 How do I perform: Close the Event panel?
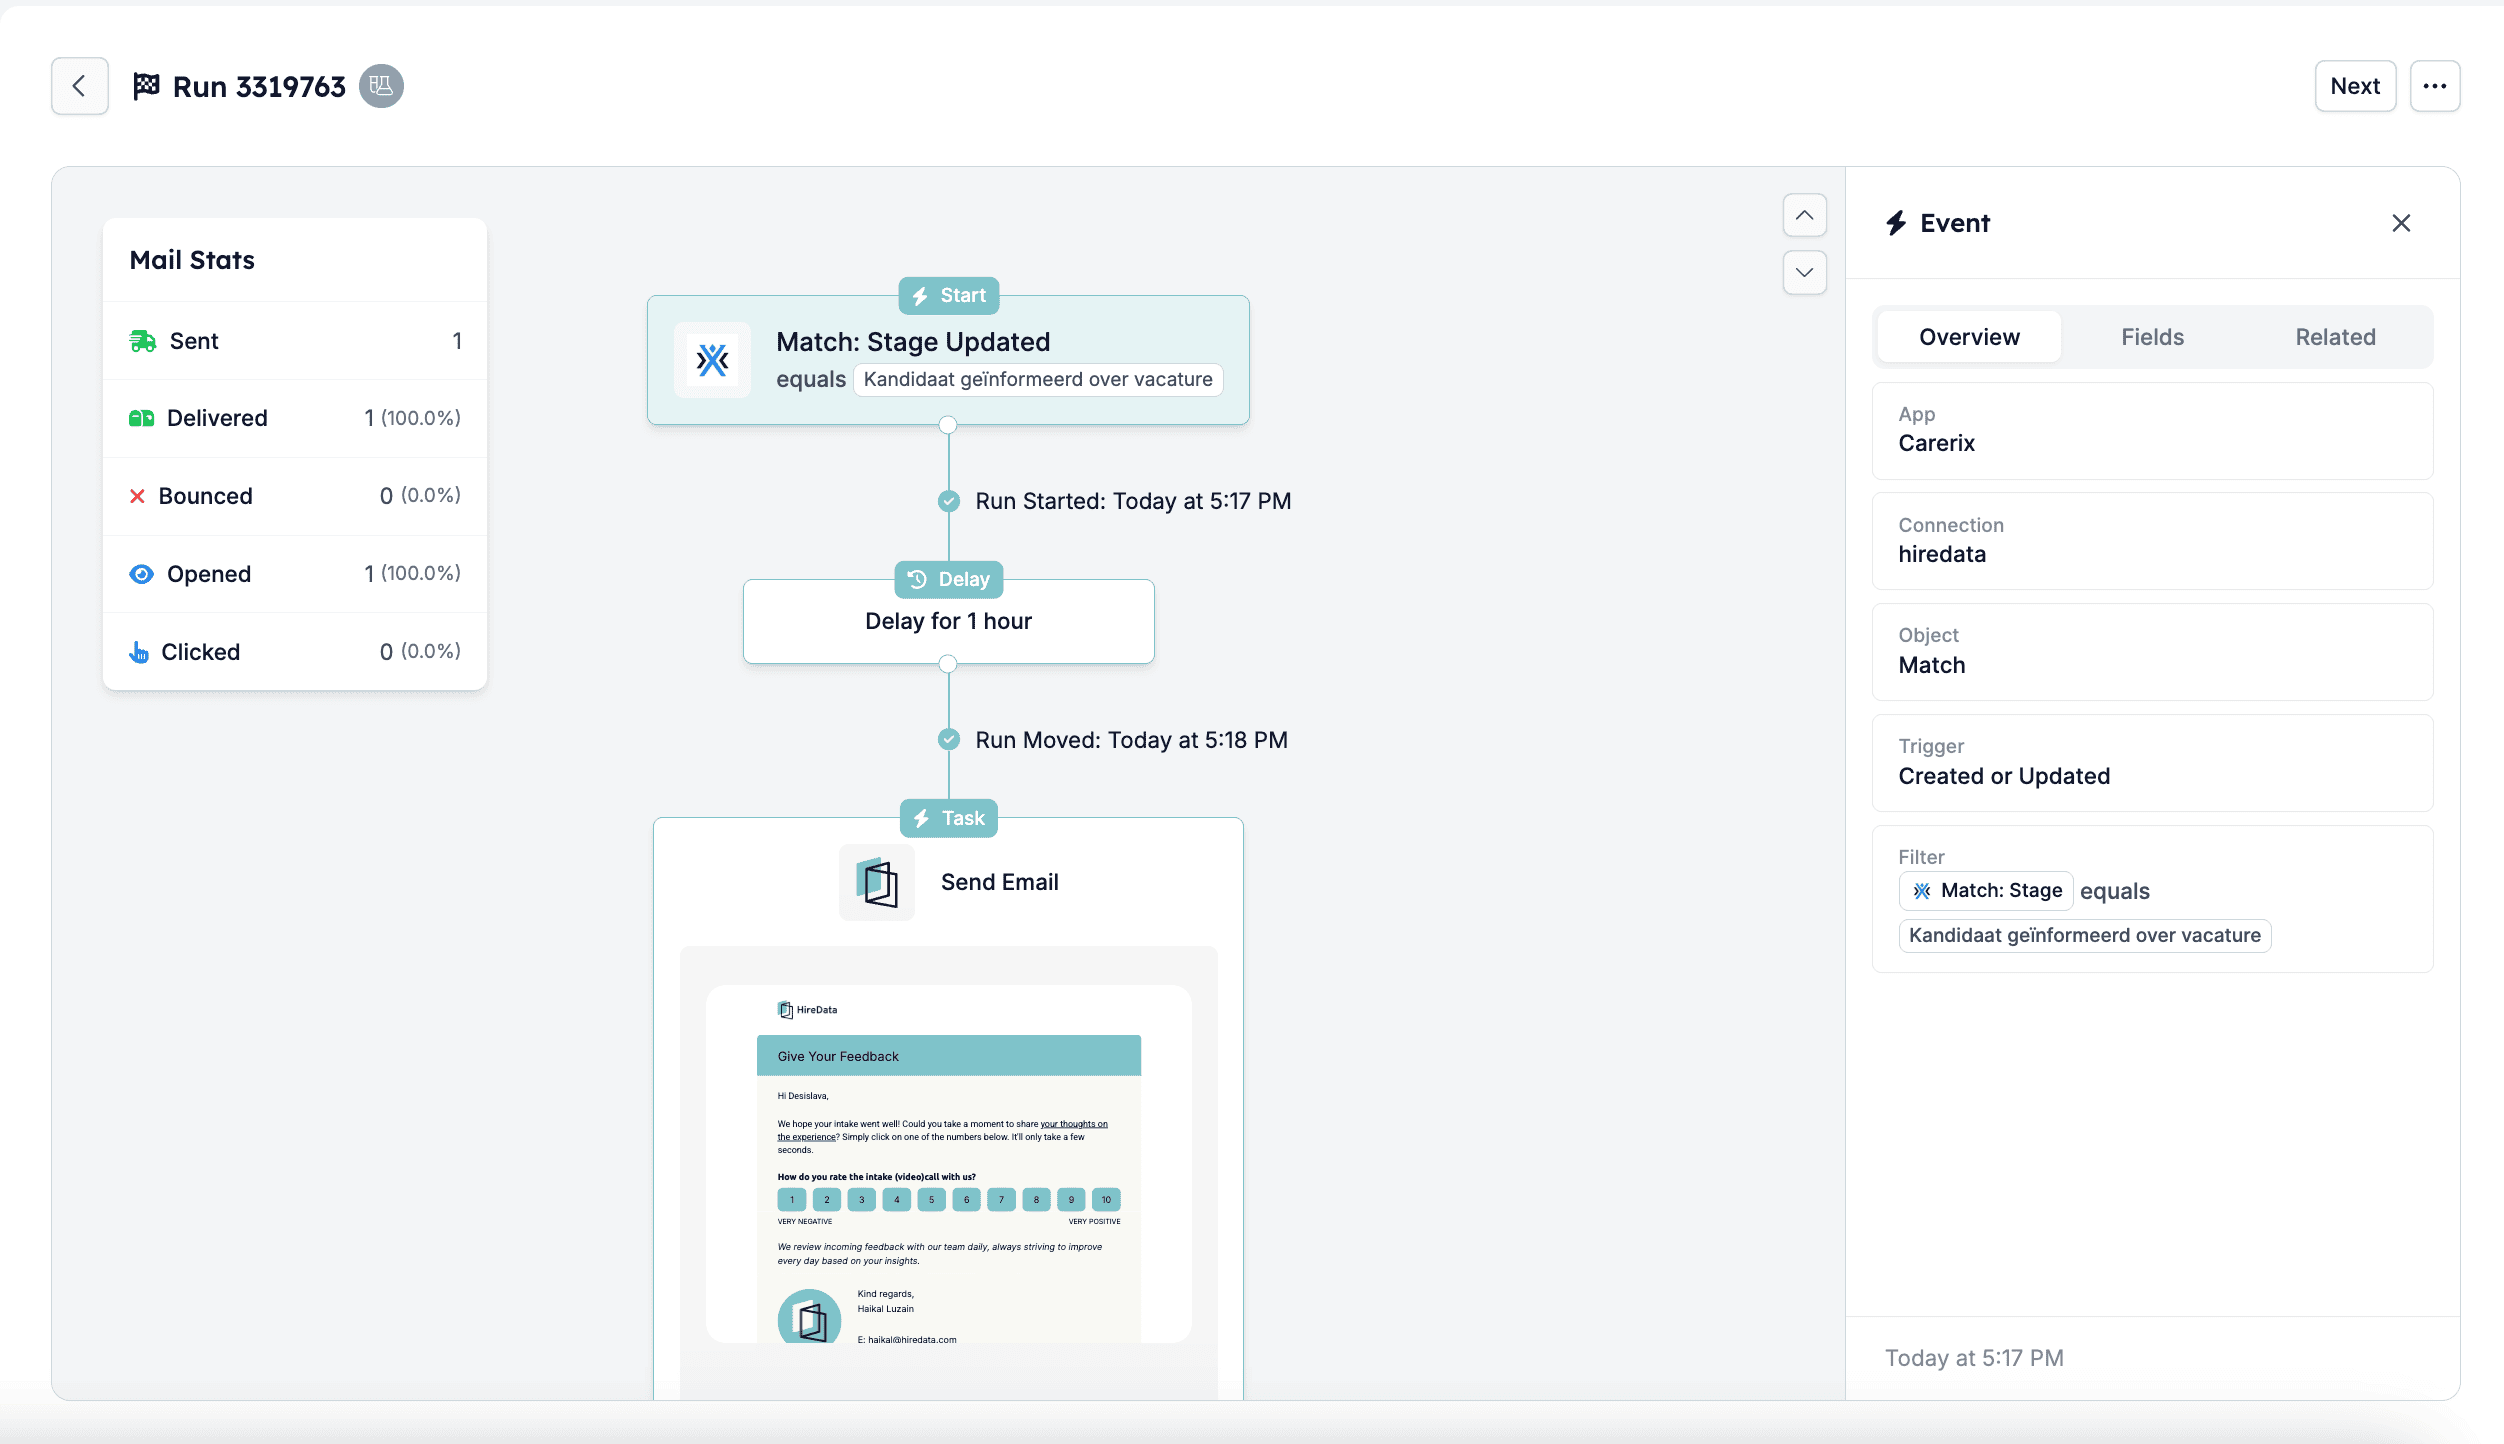pyautogui.click(x=2401, y=223)
